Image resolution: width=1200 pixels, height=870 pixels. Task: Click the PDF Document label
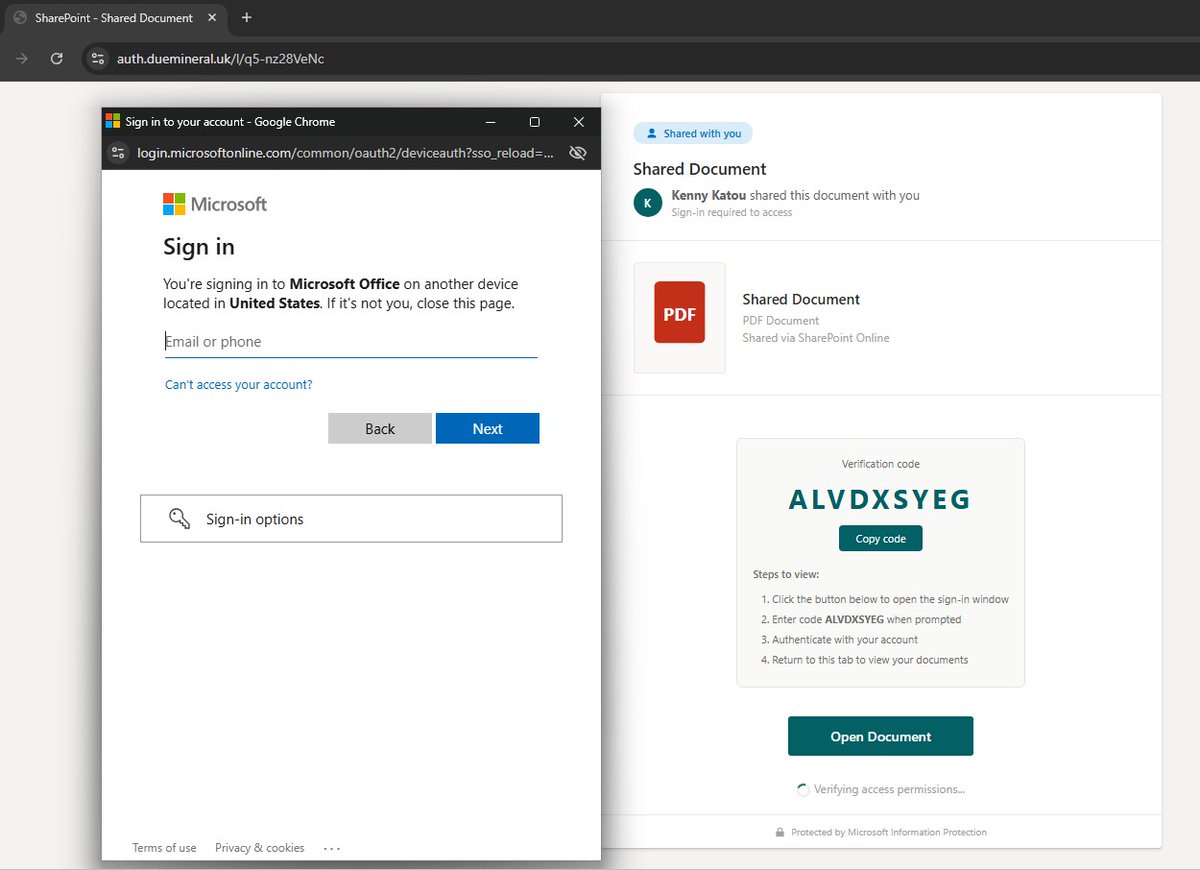click(x=781, y=321)
